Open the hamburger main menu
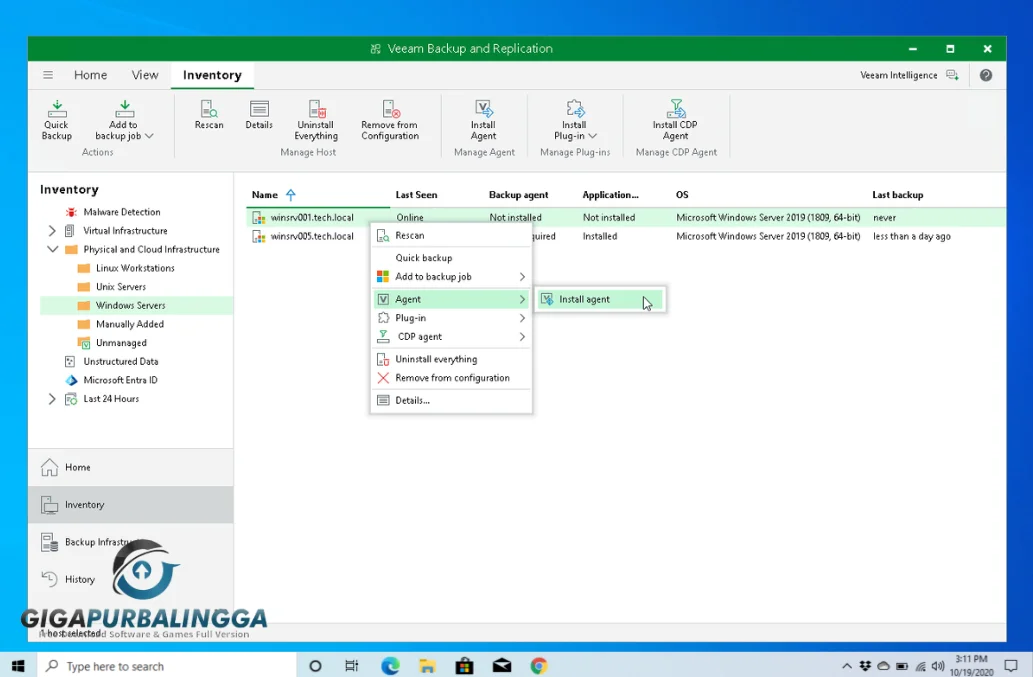This screenshot has height=677, width=1033. tap(47, 75)
